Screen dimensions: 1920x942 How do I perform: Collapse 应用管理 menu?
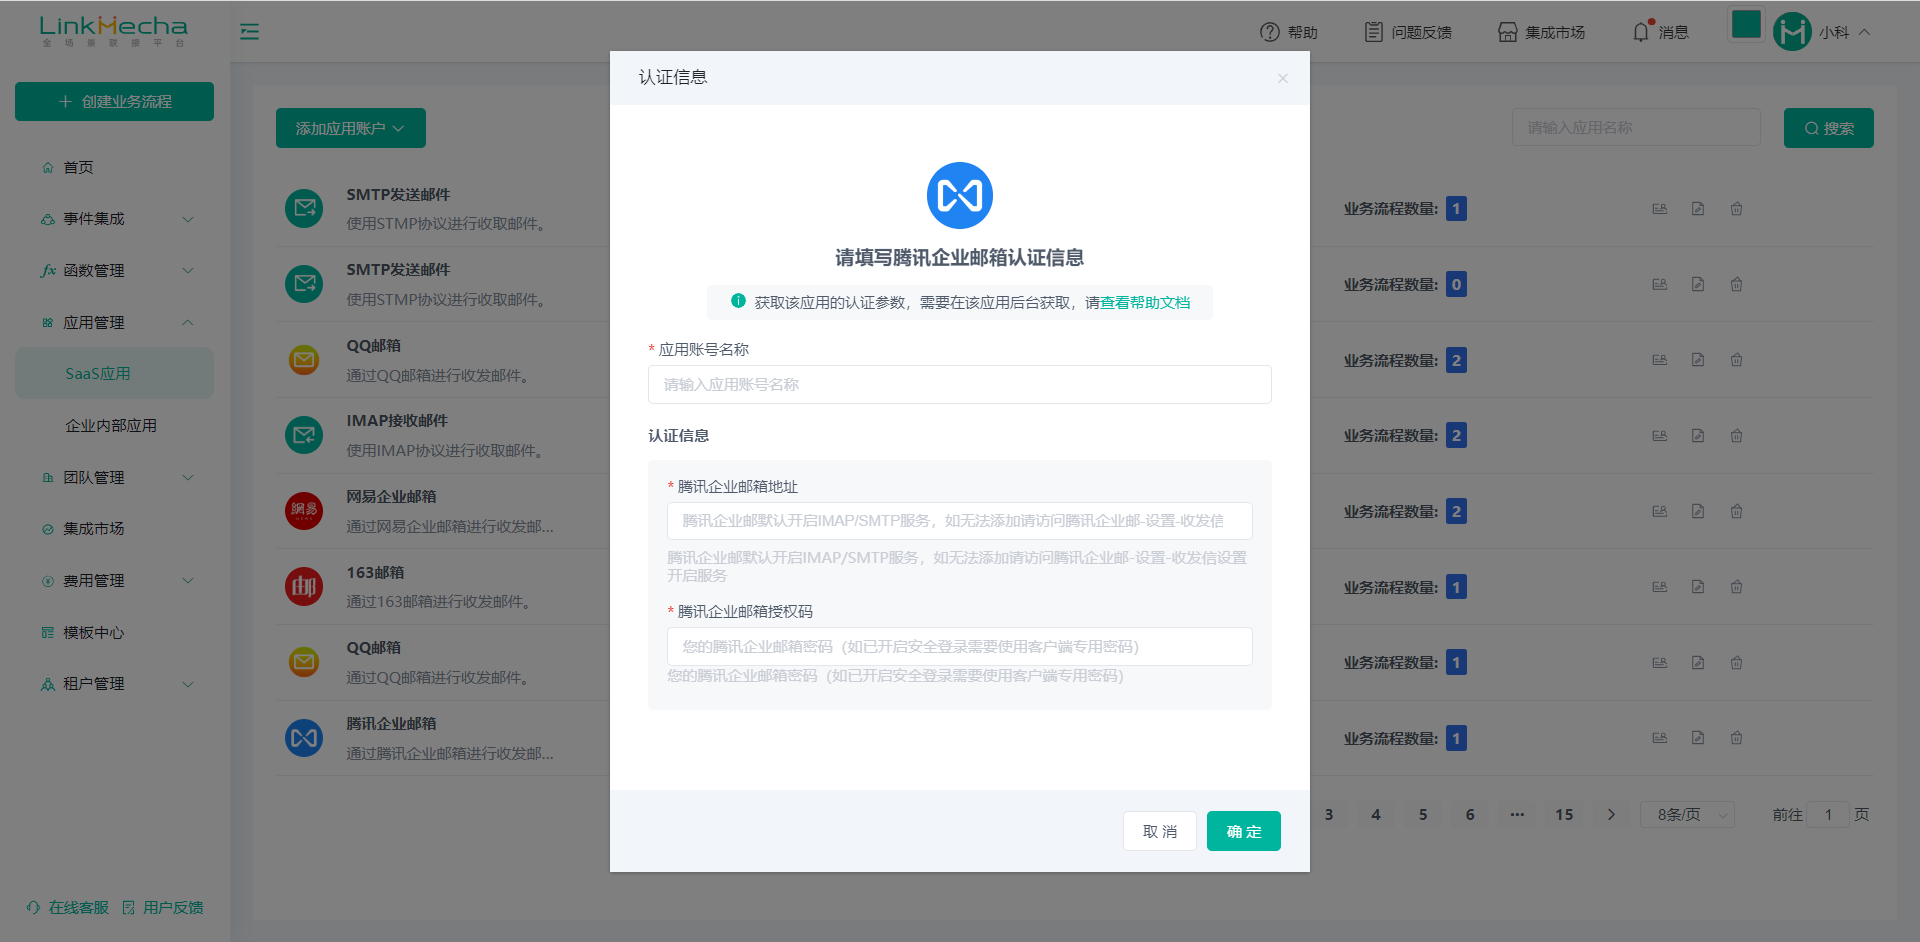tap(115, 322)
